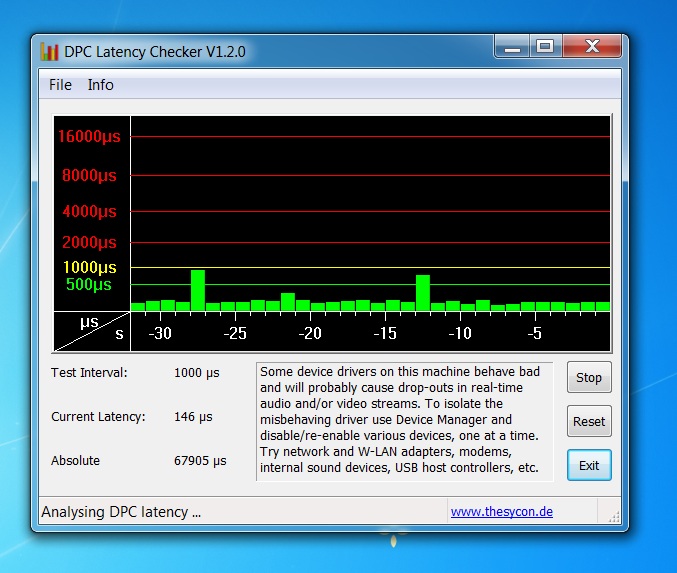Open the Info menu
The image size is (677, 573).
101,85
